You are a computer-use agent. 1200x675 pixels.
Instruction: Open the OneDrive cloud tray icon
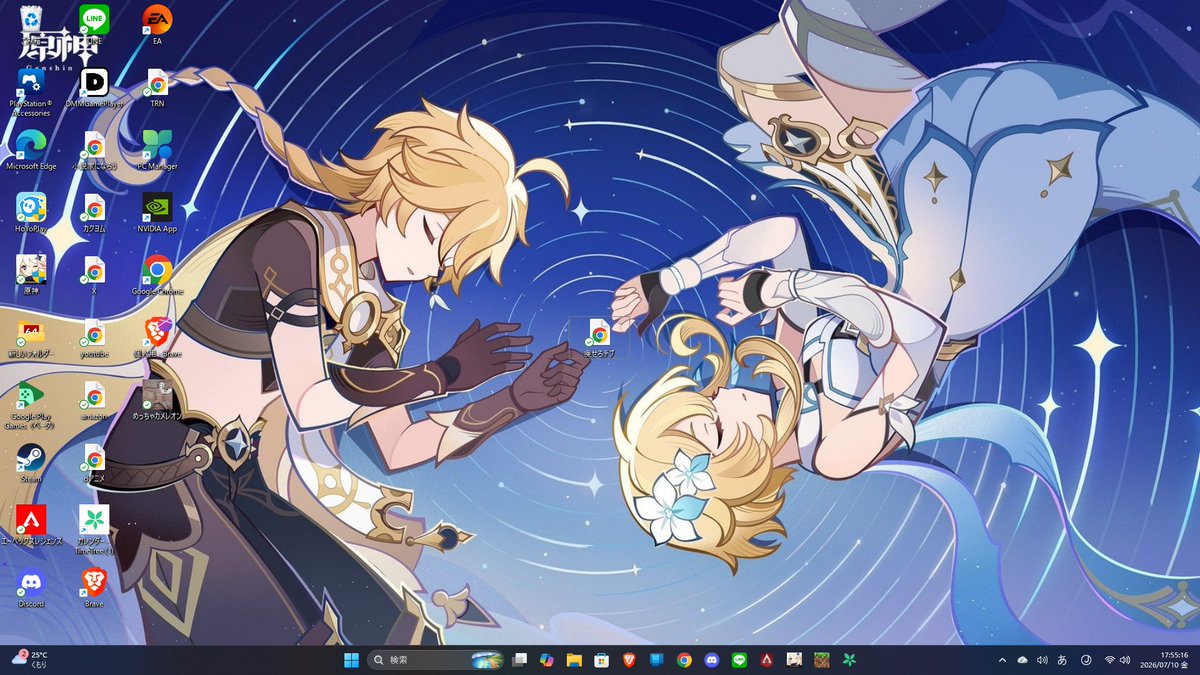coord(1022,660)
